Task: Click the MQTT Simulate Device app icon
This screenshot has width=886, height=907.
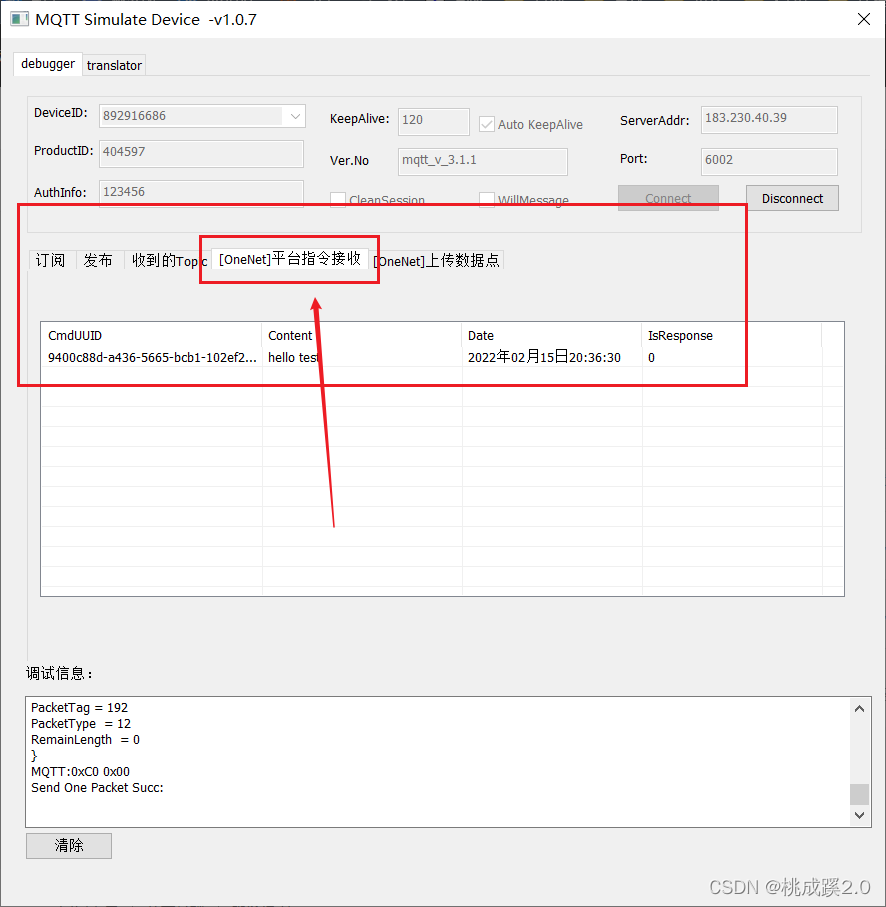Action: coord(19,19)
